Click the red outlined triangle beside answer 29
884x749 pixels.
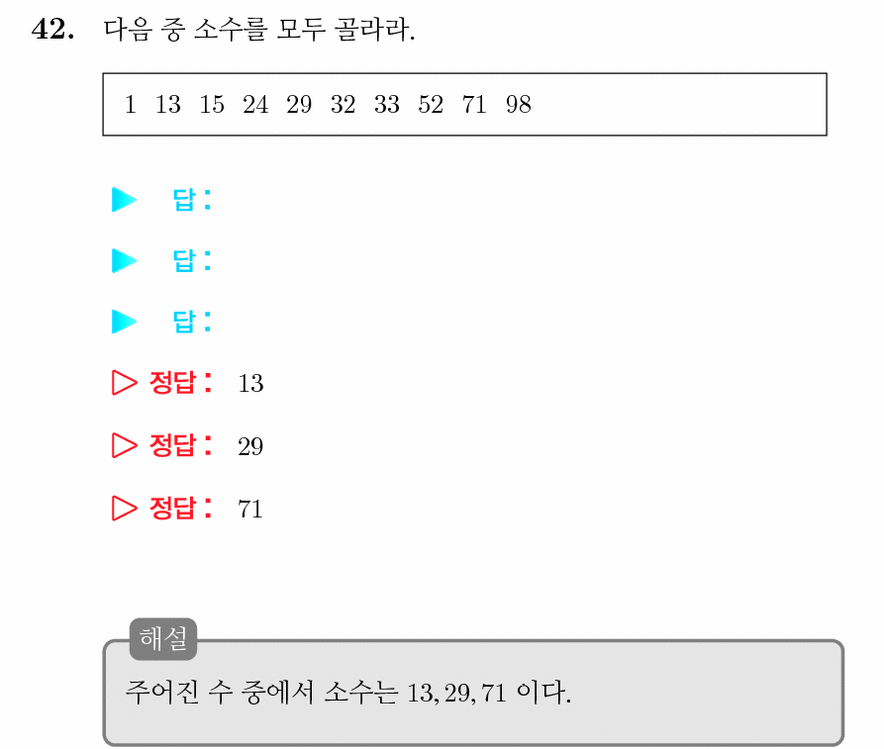124,445
